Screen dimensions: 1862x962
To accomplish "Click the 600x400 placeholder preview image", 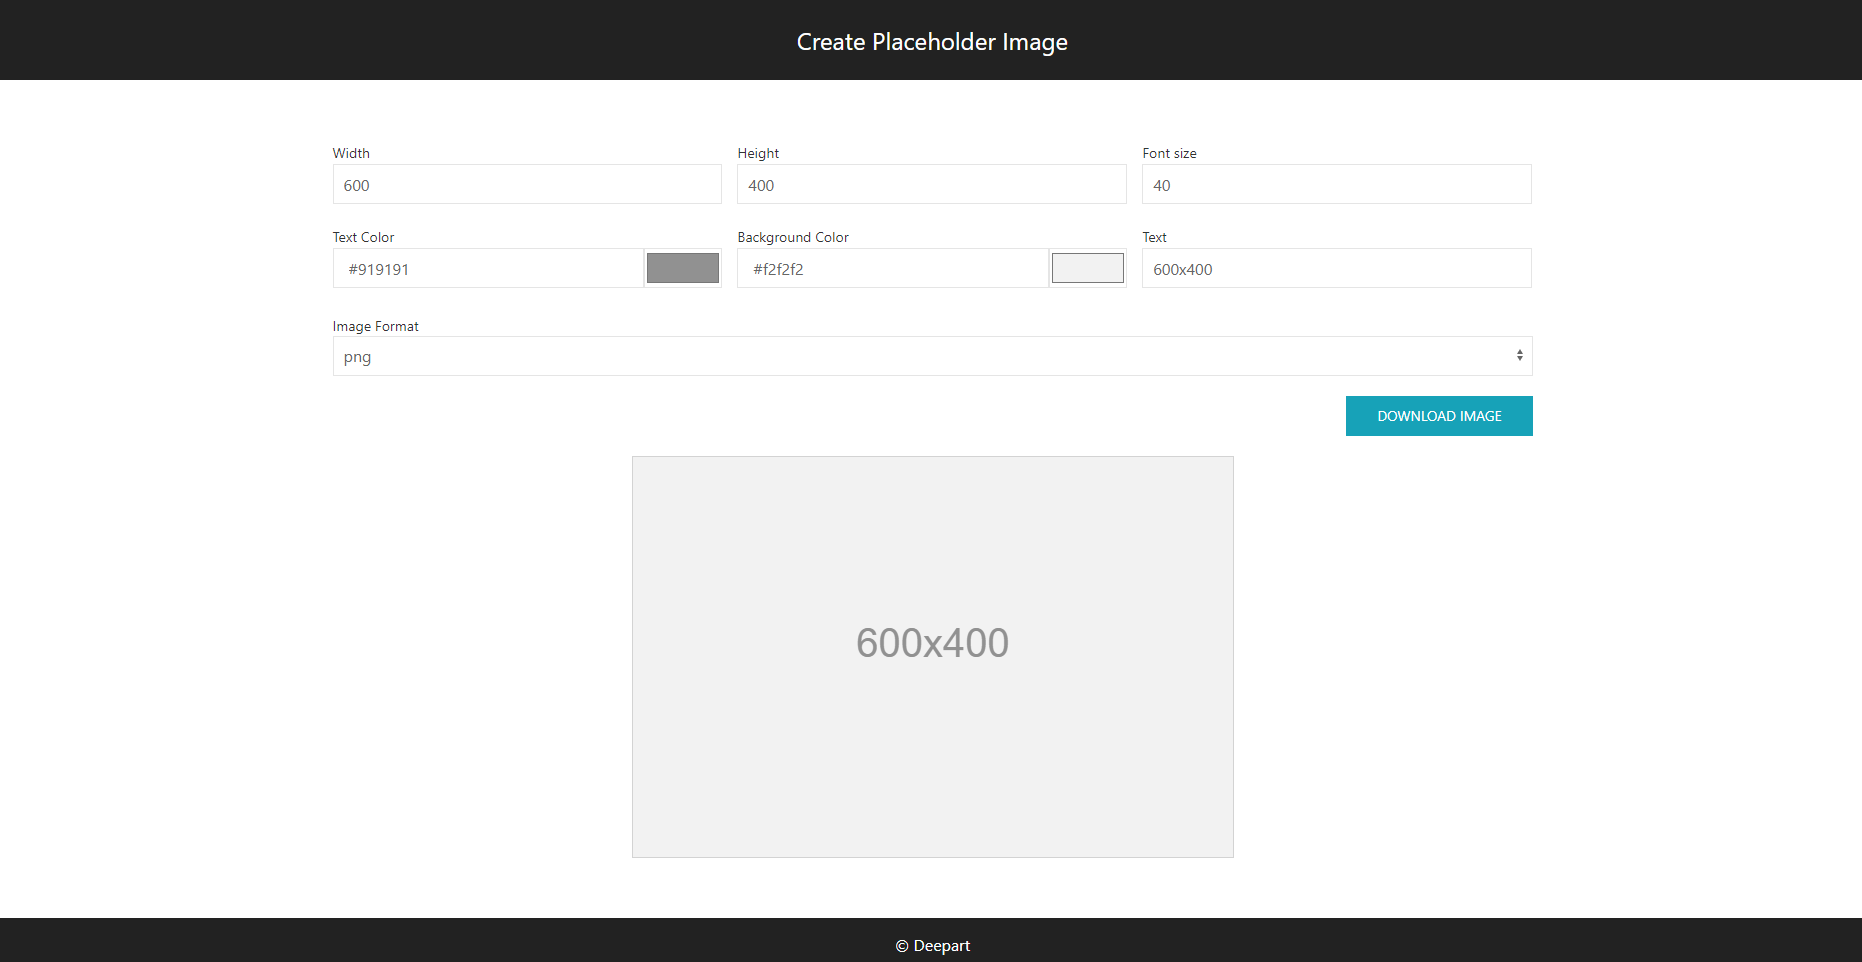I will click(x=933, y=657).
